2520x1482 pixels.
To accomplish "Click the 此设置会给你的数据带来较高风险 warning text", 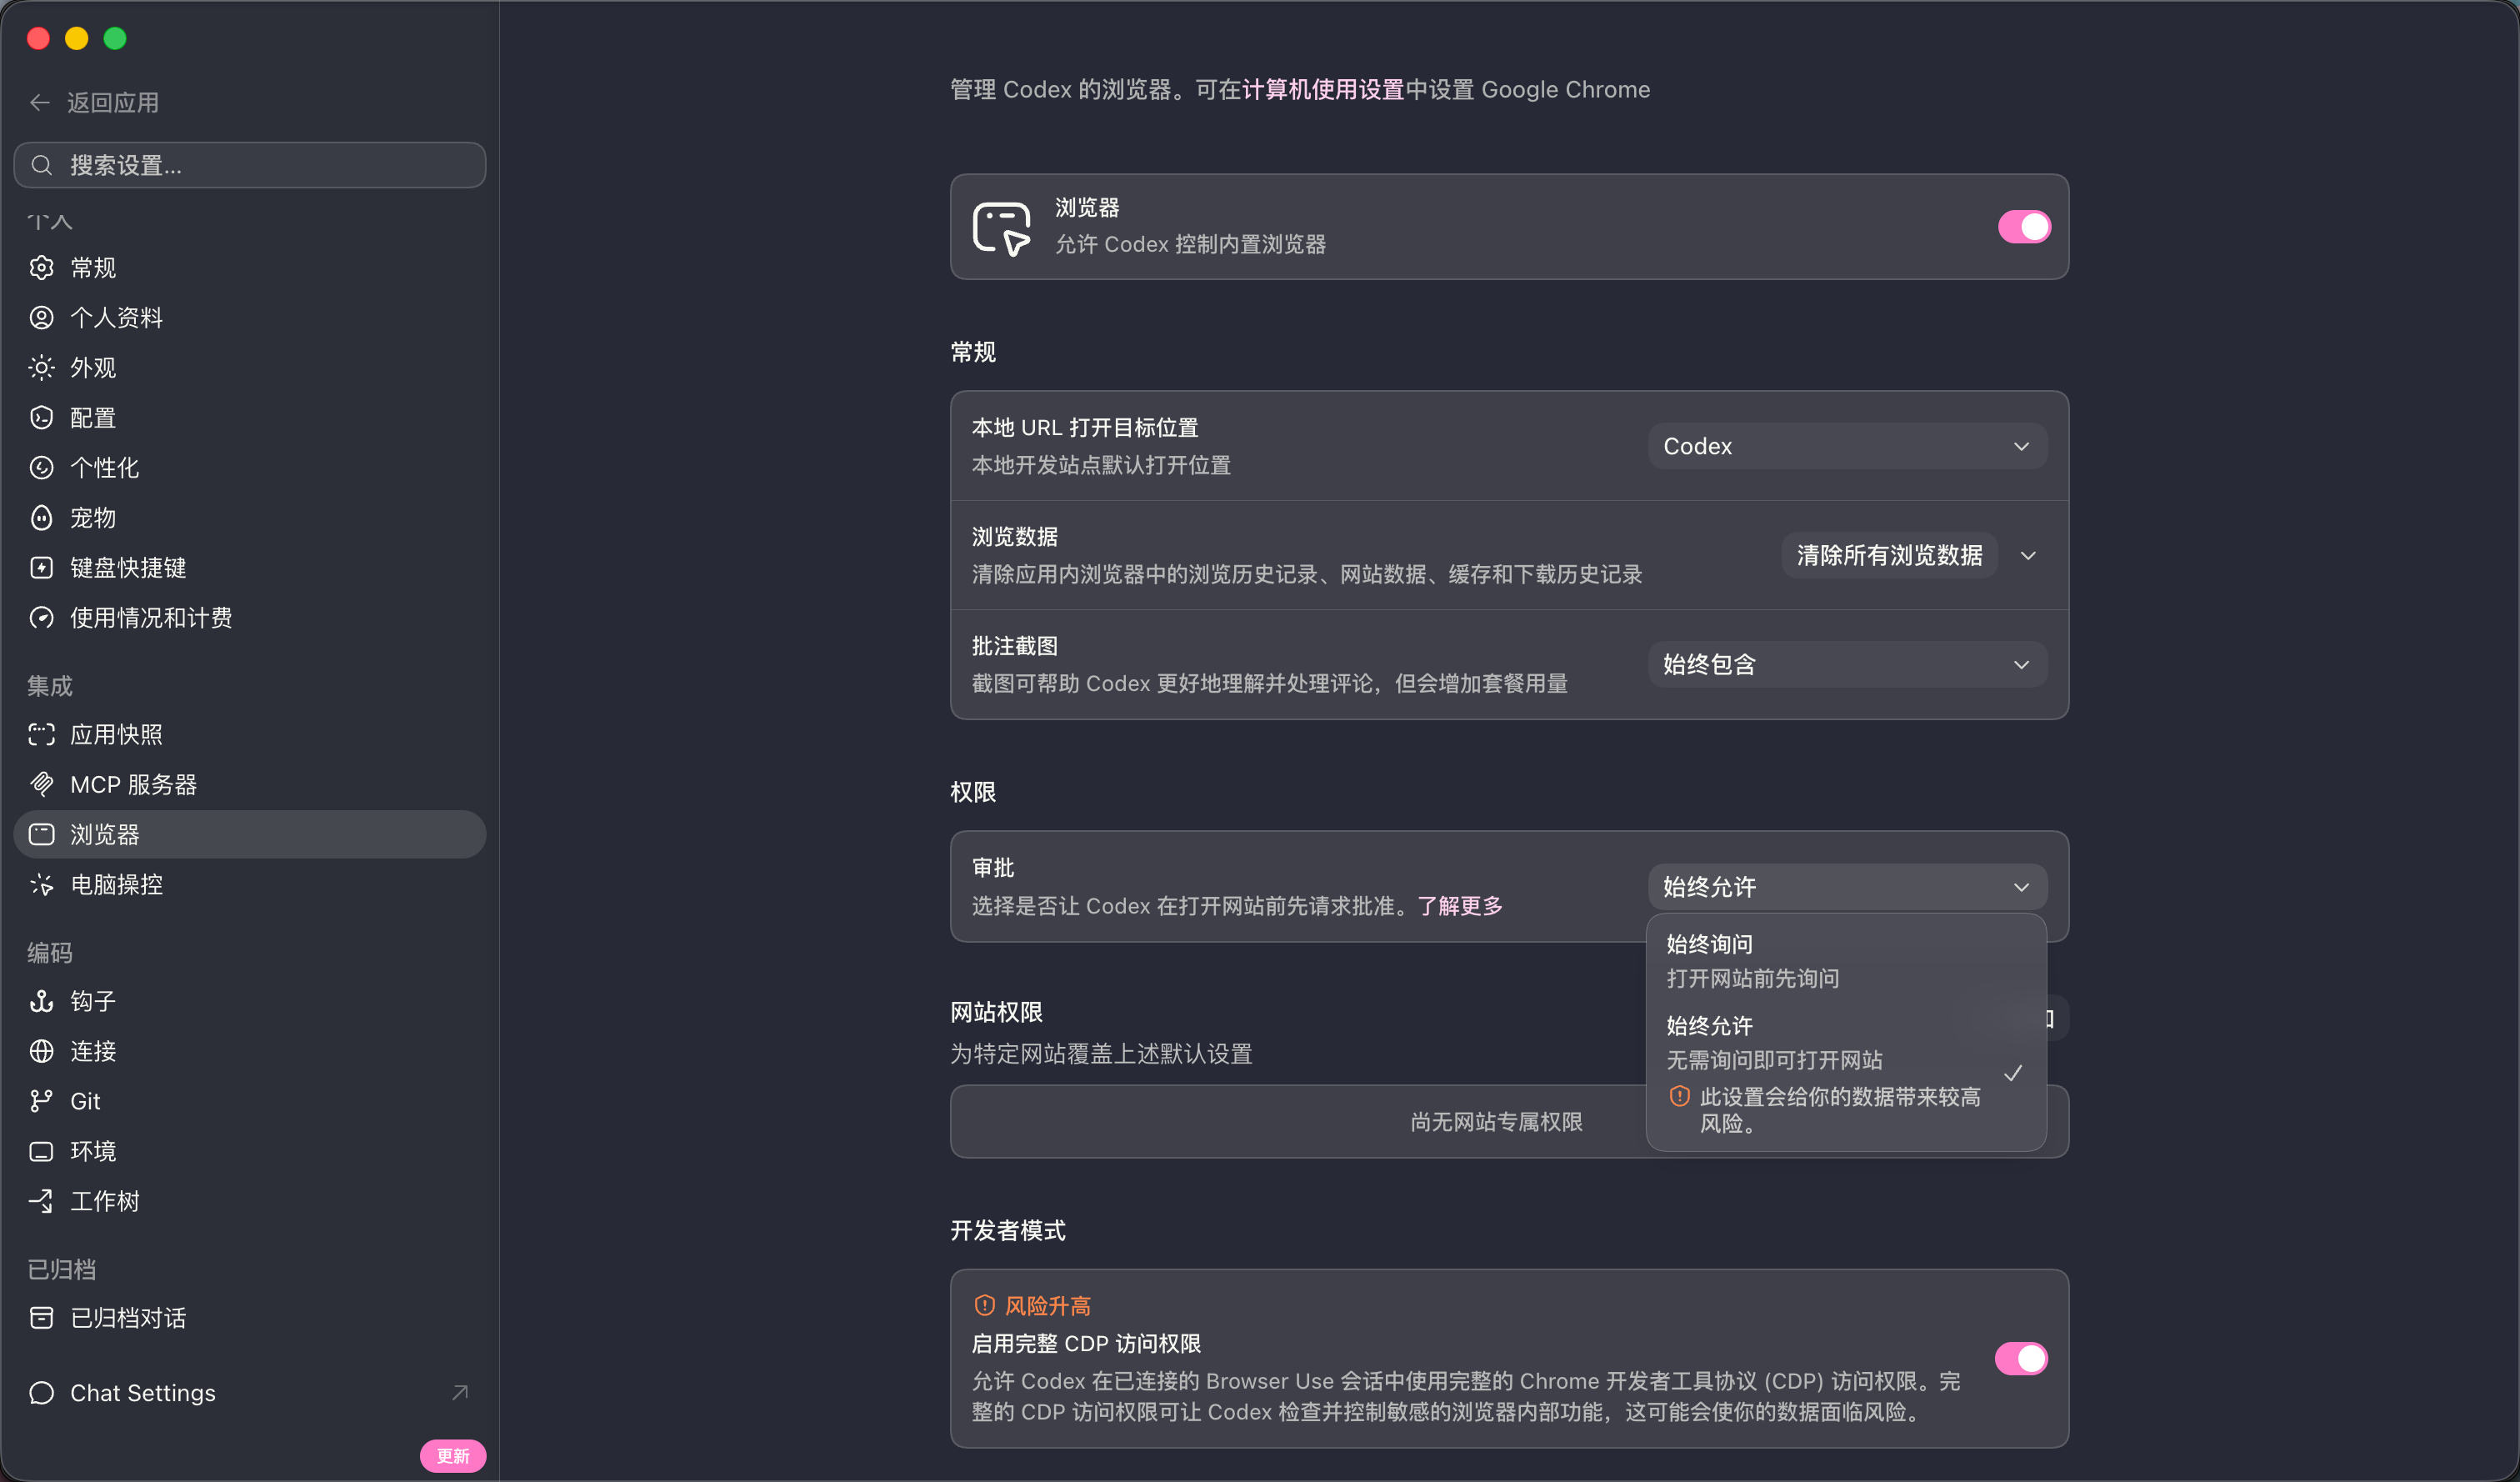I will [x=1840, y=1110].
